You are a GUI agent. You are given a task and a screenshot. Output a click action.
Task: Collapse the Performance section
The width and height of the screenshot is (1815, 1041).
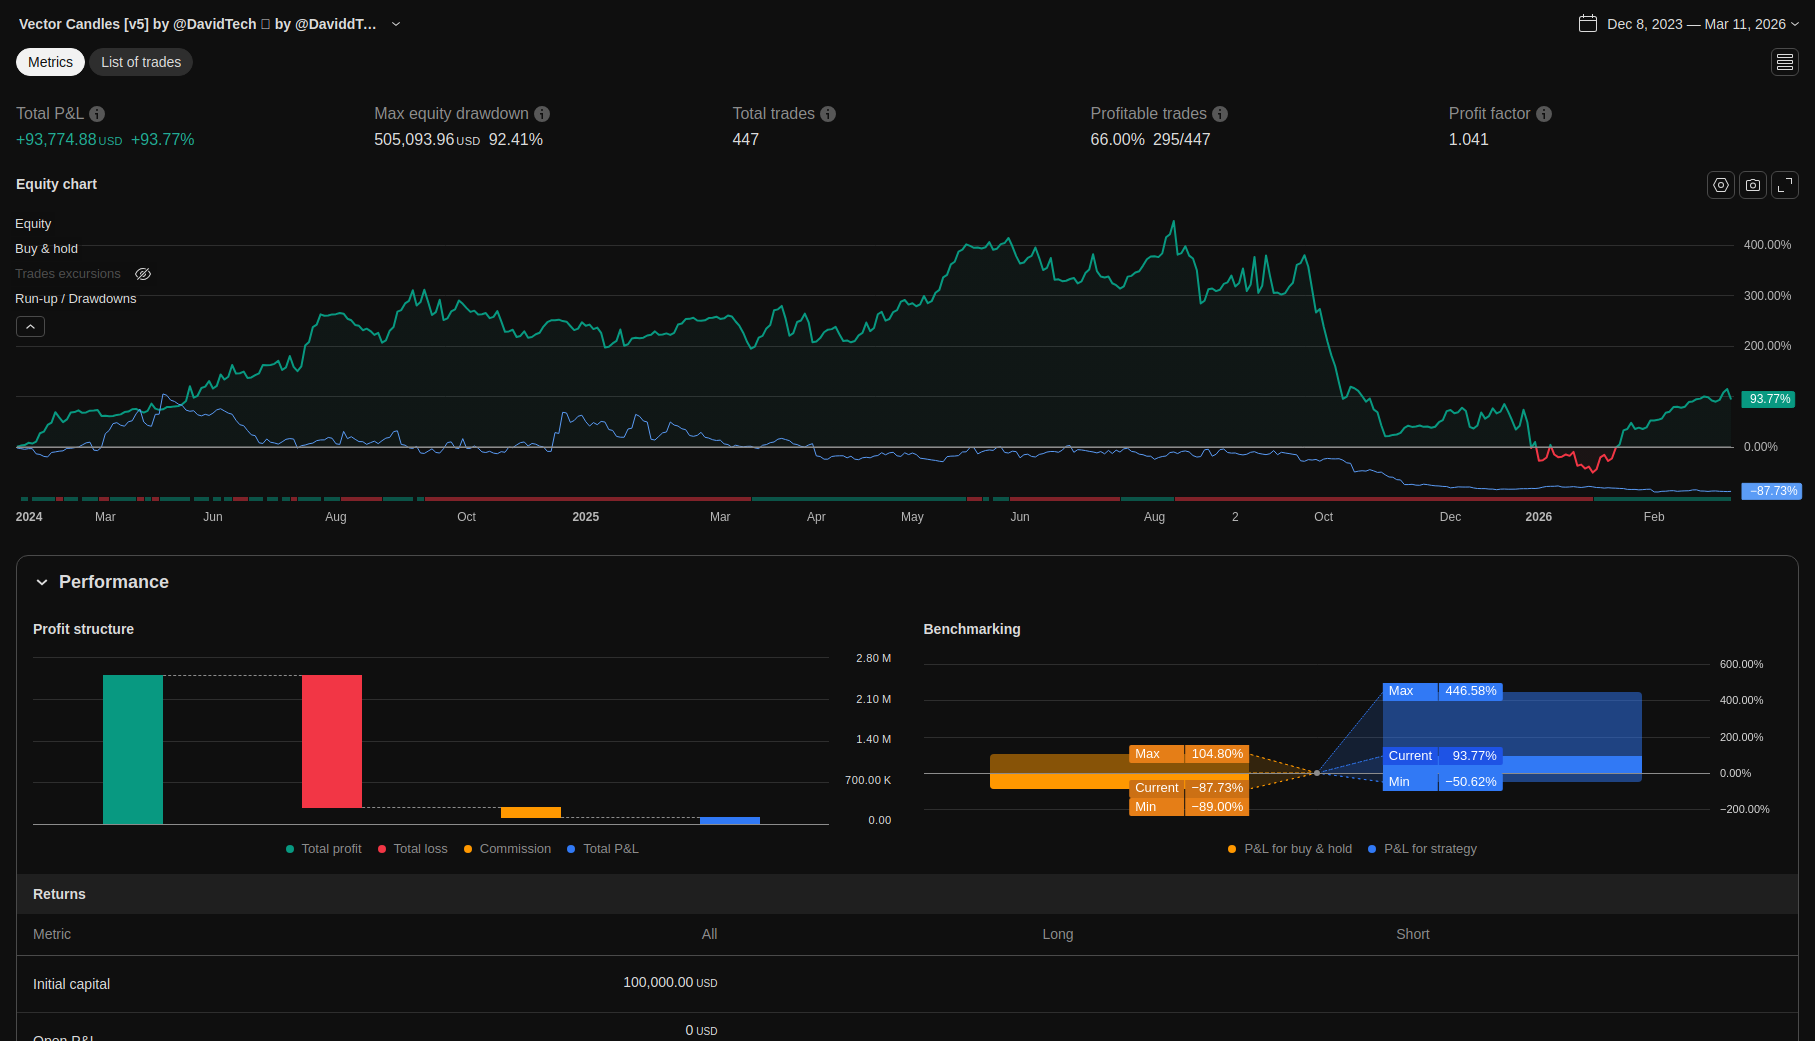(42, 582)
